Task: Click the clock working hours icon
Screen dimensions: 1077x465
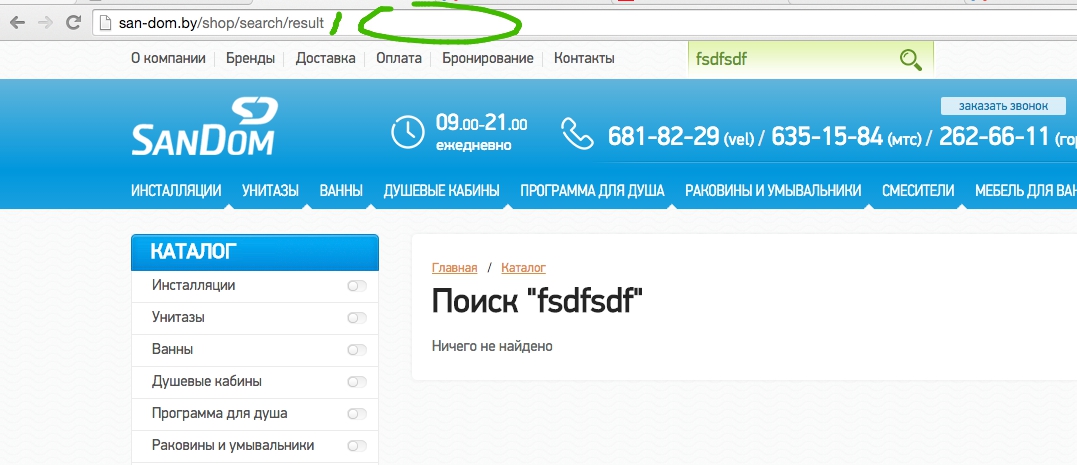Action: [407, 132]
